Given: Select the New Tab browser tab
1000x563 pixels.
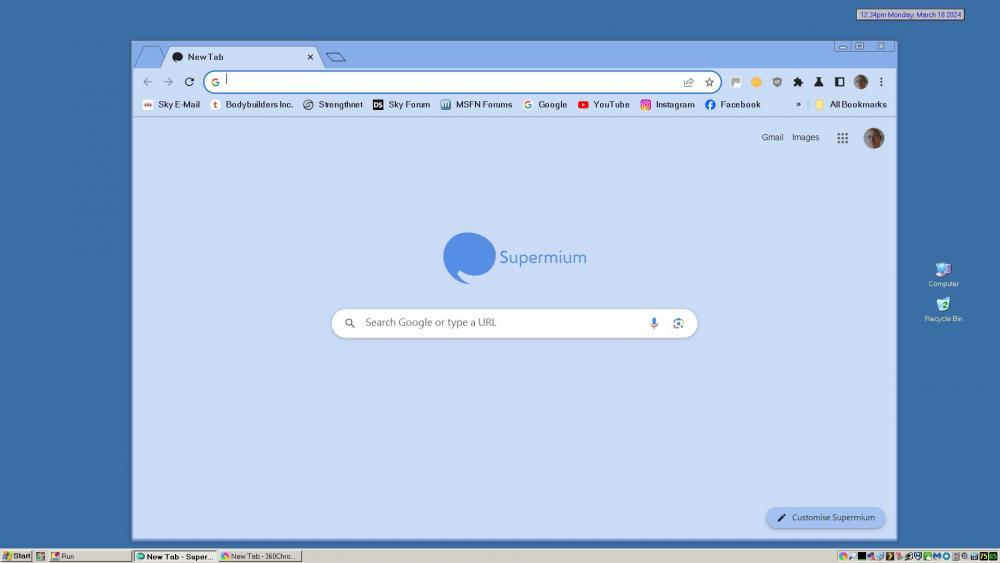Looking at the screenshot, I should pos(240,57).
